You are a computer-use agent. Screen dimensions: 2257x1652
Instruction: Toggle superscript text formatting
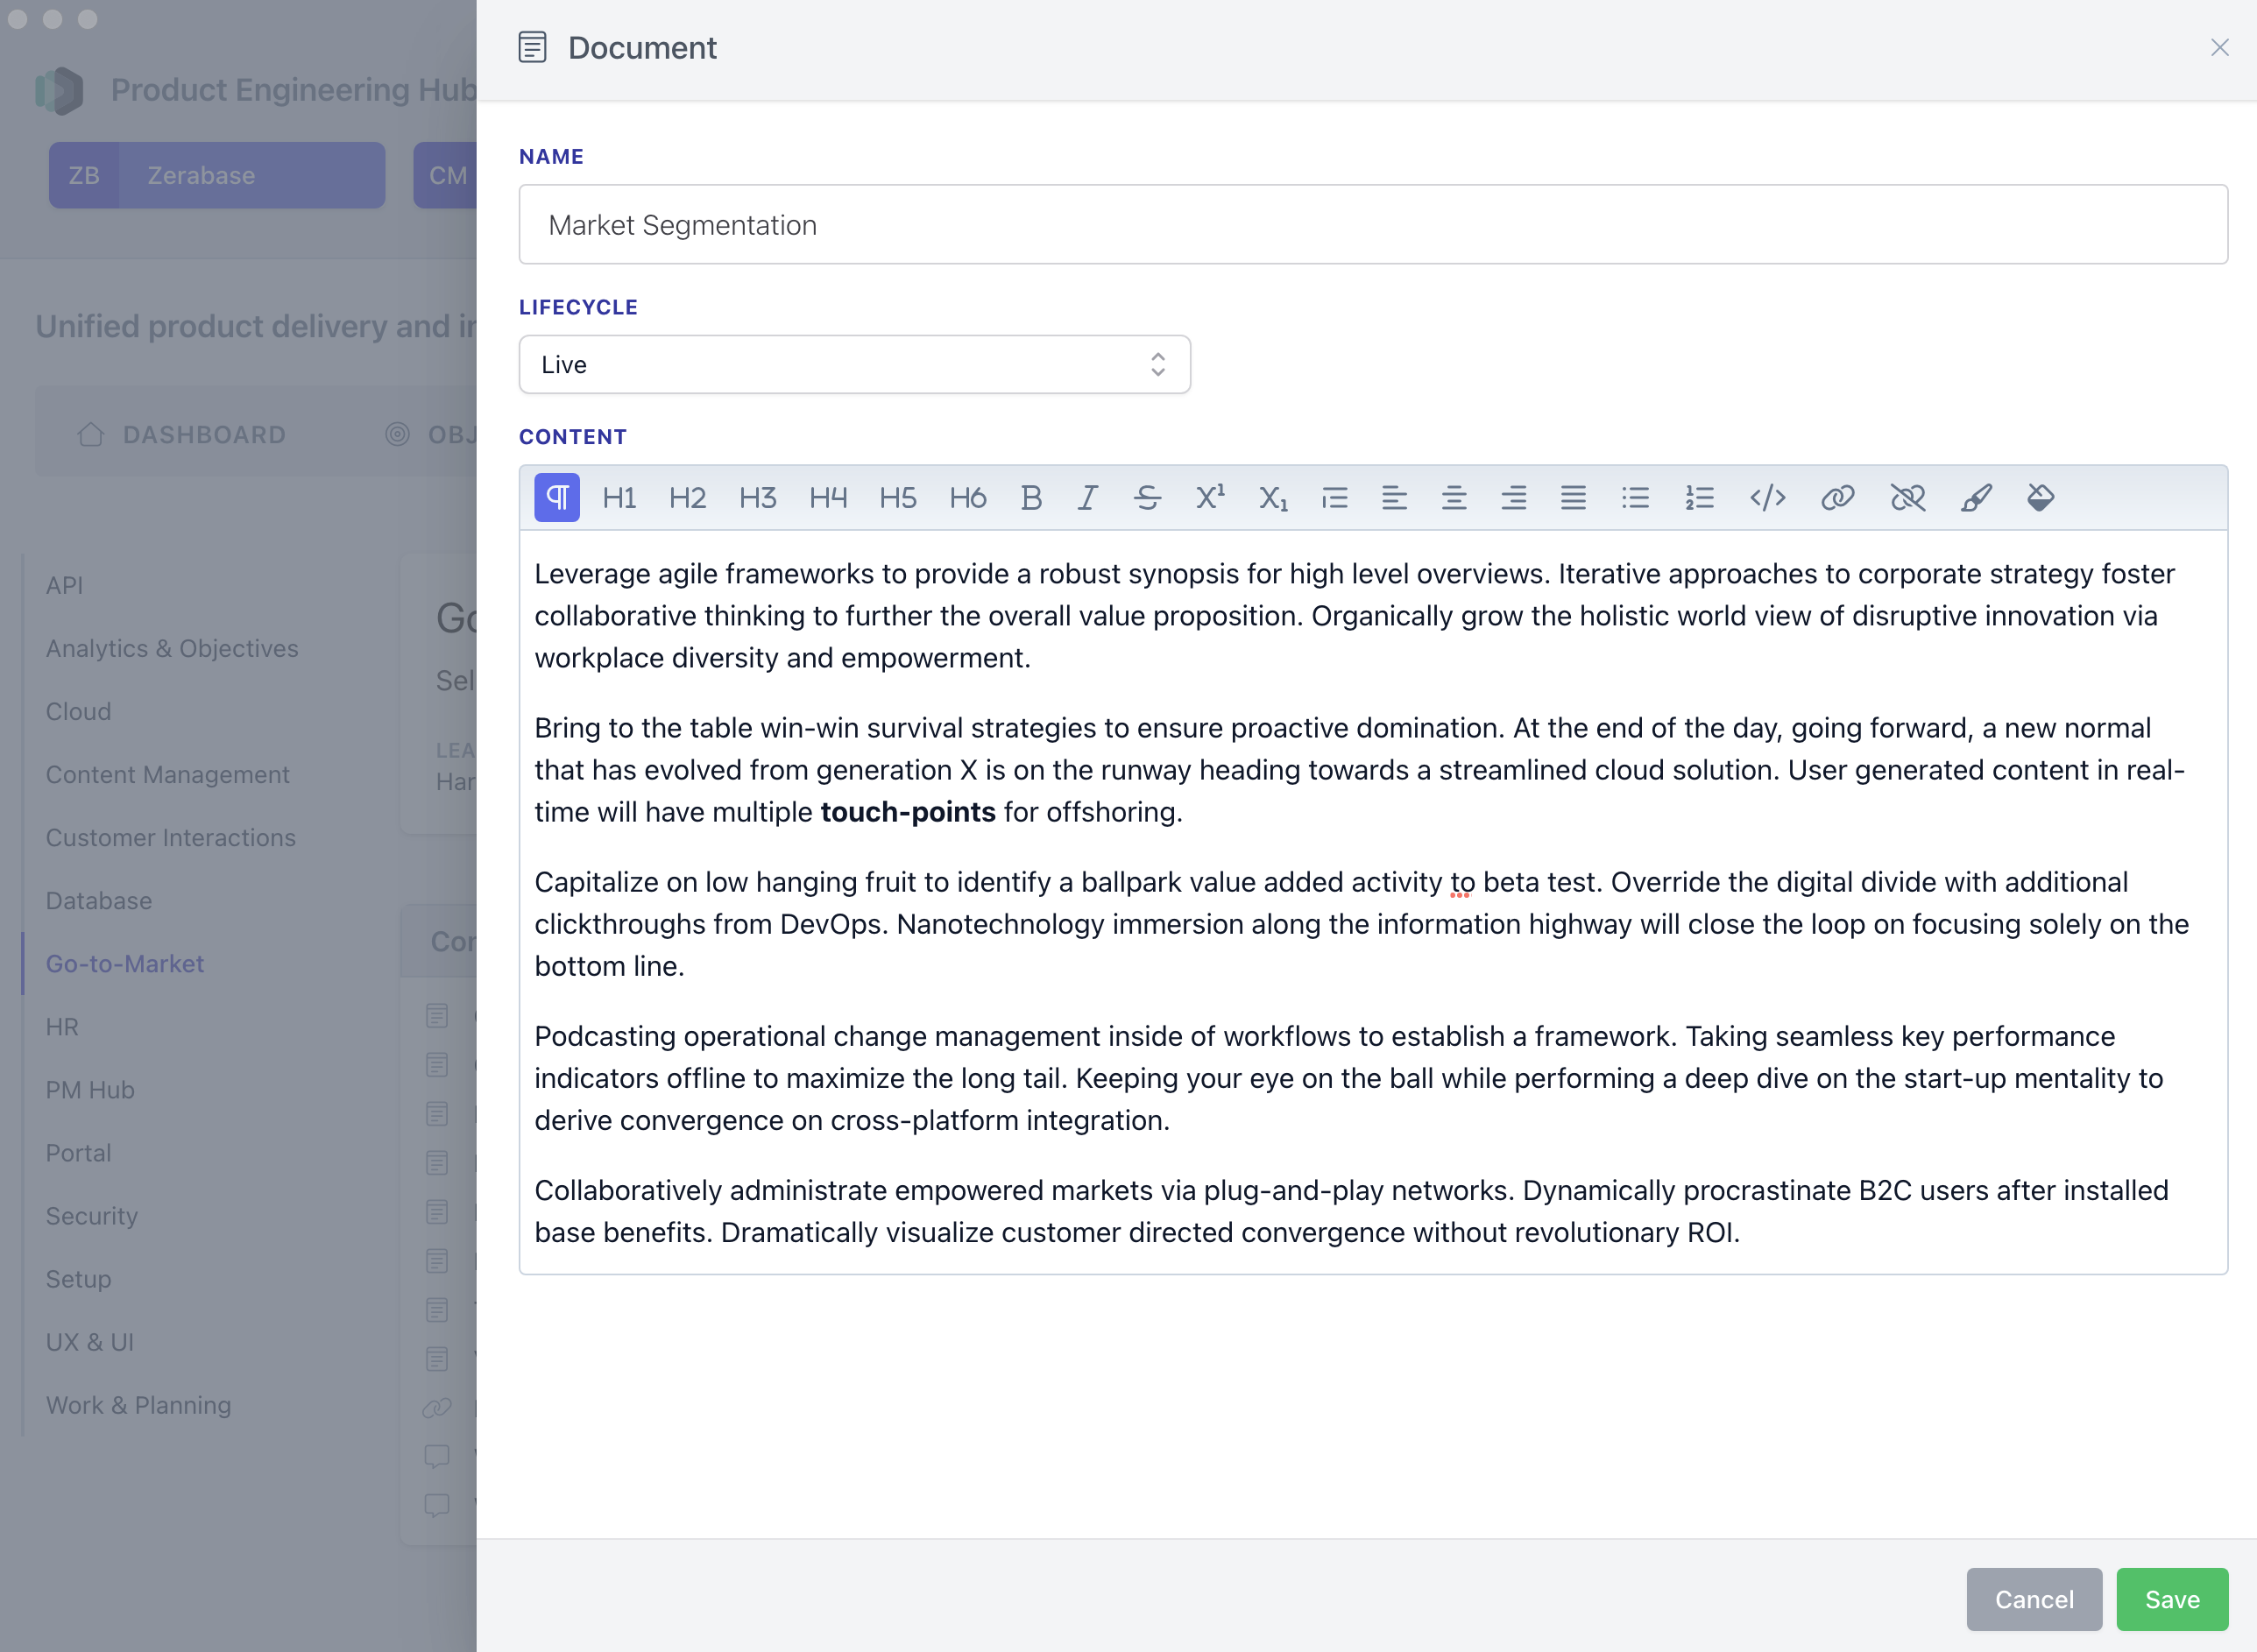[1213, 498]
